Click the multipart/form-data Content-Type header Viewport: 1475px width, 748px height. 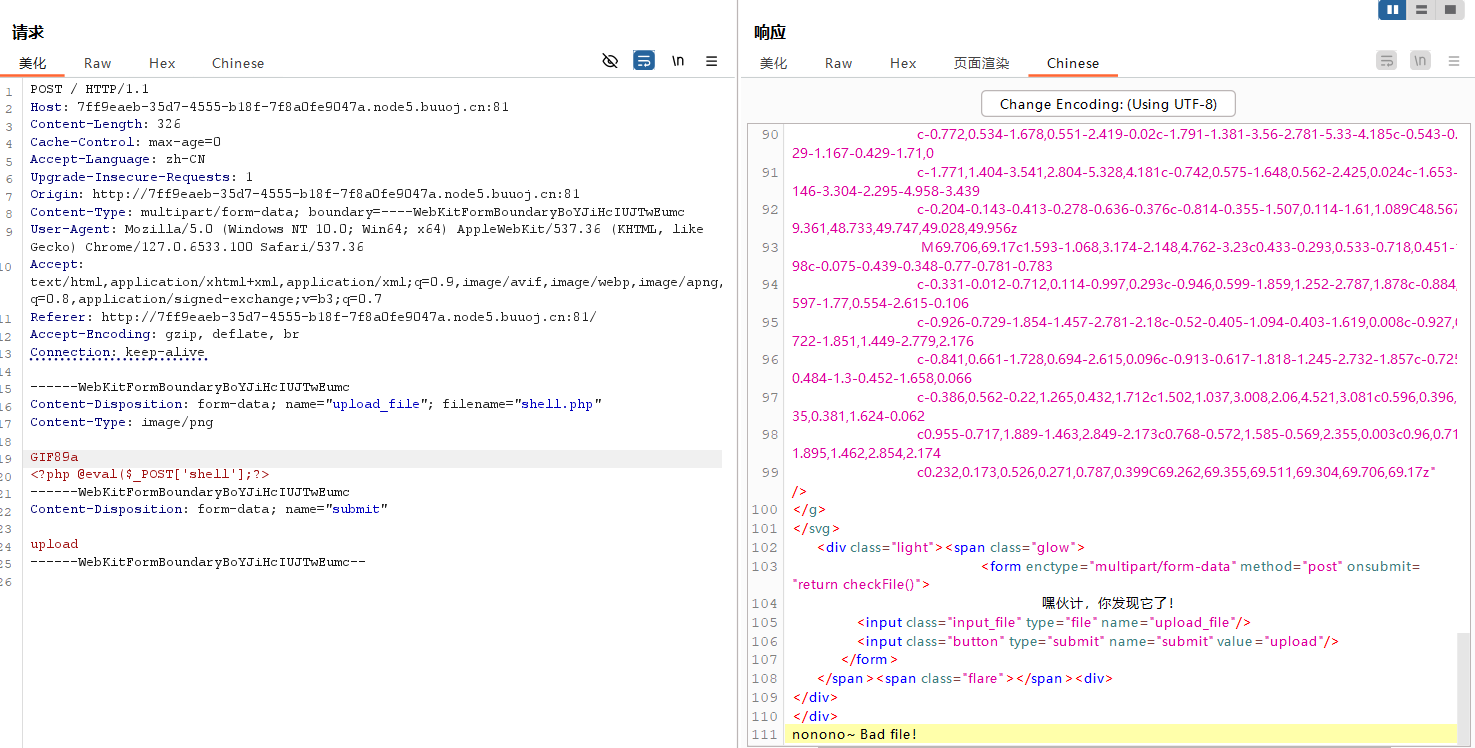point(357,212)
